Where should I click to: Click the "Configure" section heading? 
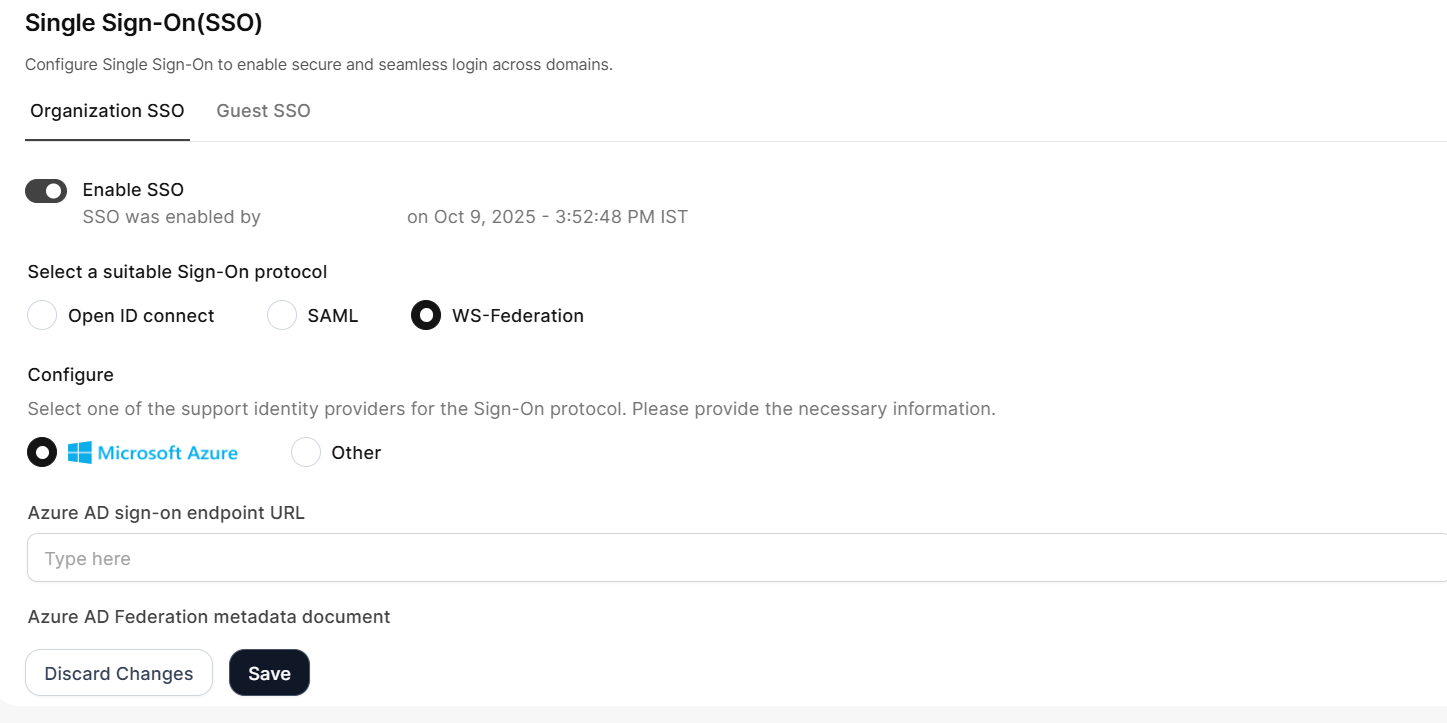[x=71, y=375]
